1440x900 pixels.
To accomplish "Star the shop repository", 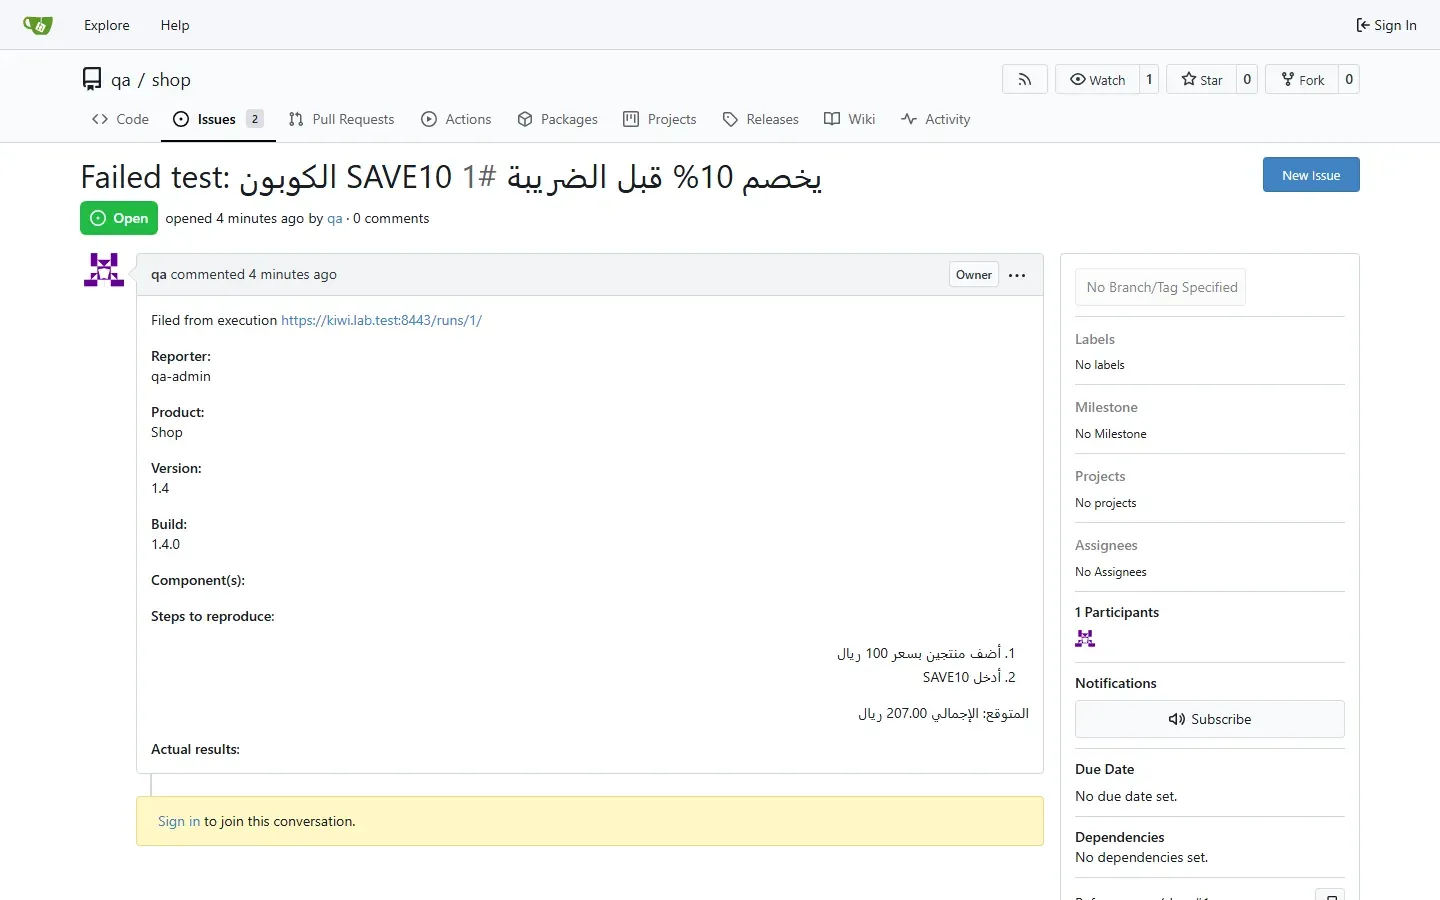I will [x=1202, y=80].
